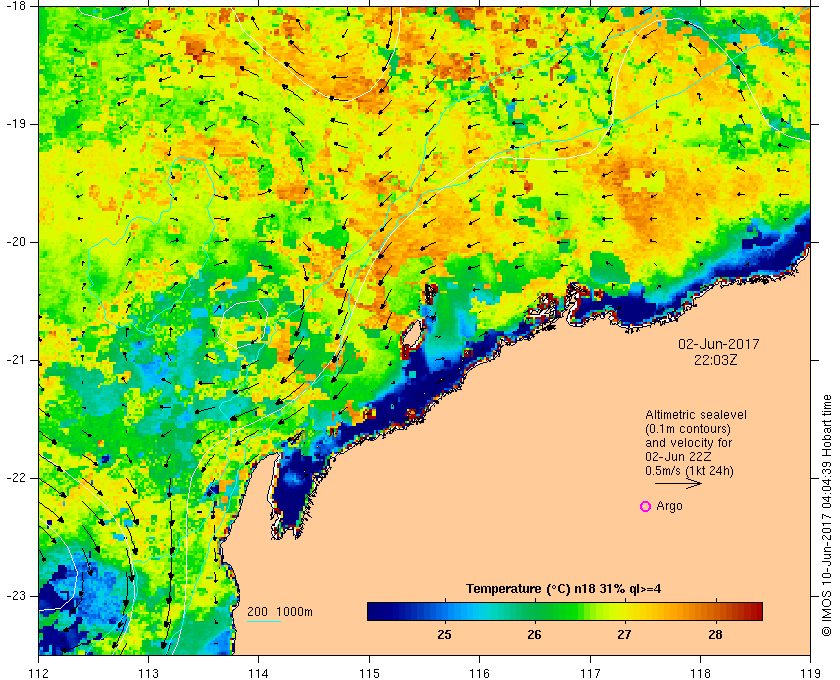Click the temperature color bar at 25

pyautogui.click(x=444, y=611)
